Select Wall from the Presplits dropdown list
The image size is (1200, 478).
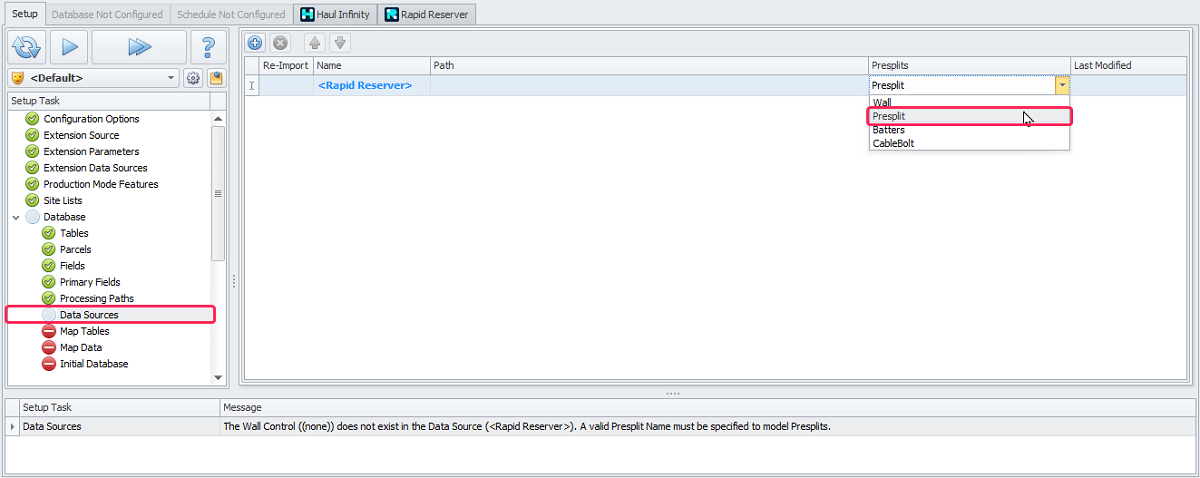click(969, 102)
